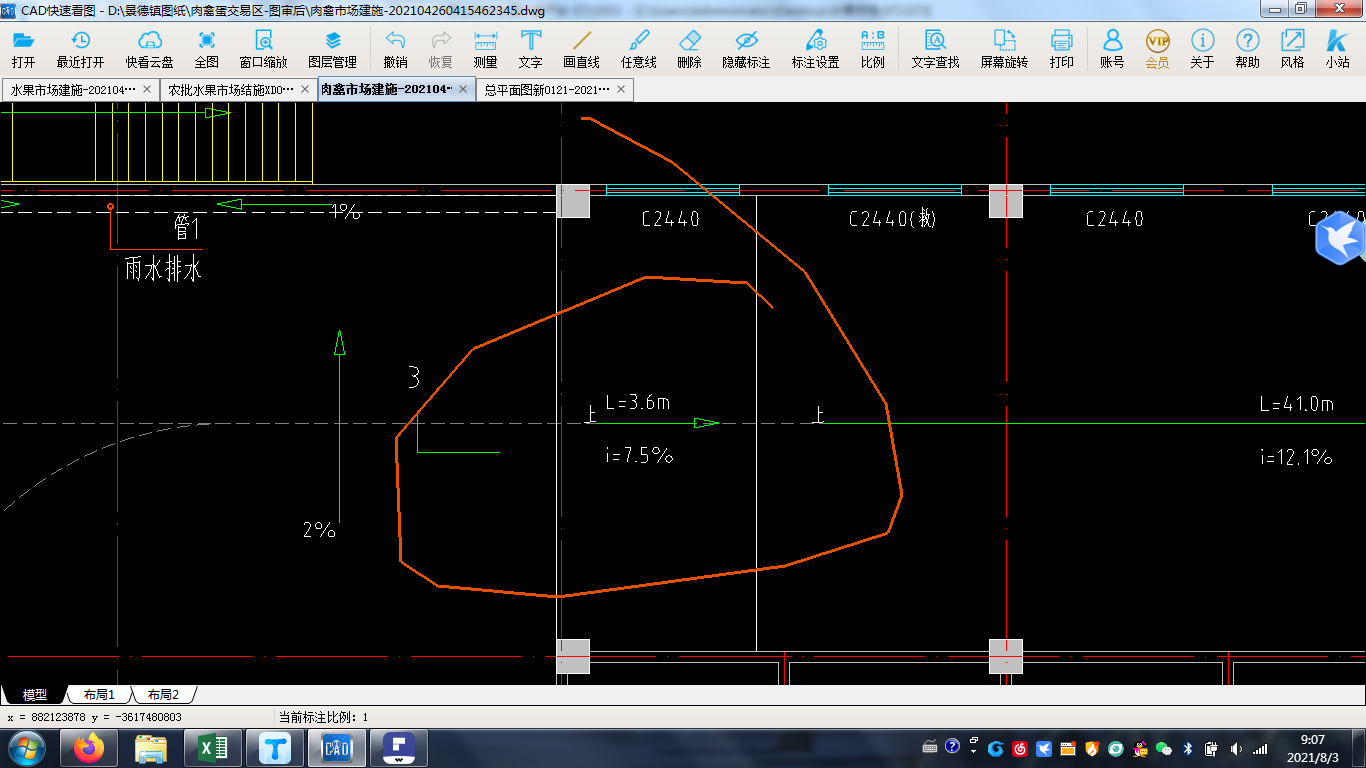This screenshot has height=768, width=1366.
Task: Click the WeChat tray icon
Action: [1163, 748]
